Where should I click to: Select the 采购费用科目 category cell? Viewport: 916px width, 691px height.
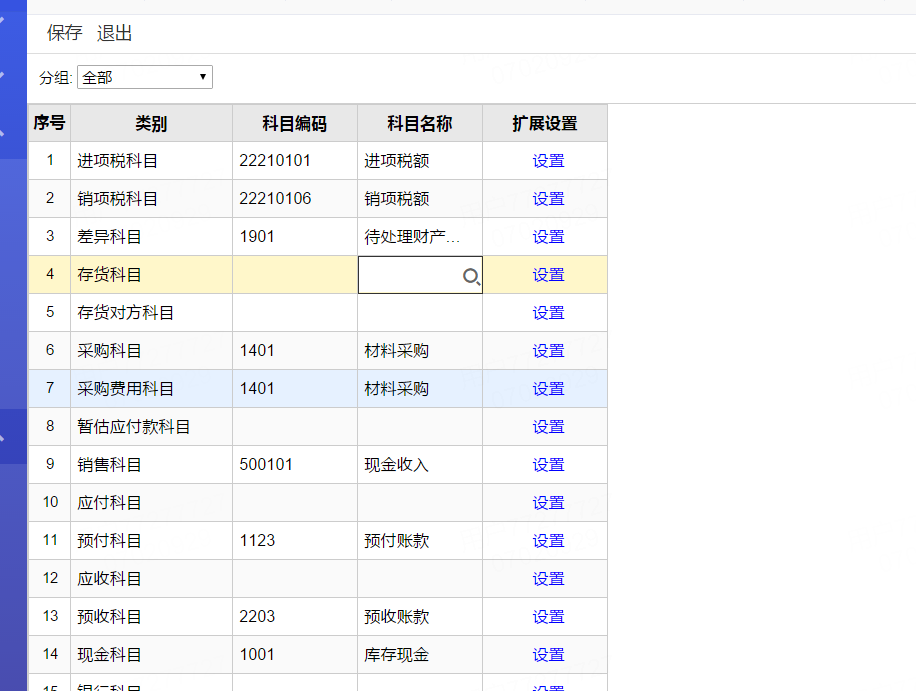[151, 388]
